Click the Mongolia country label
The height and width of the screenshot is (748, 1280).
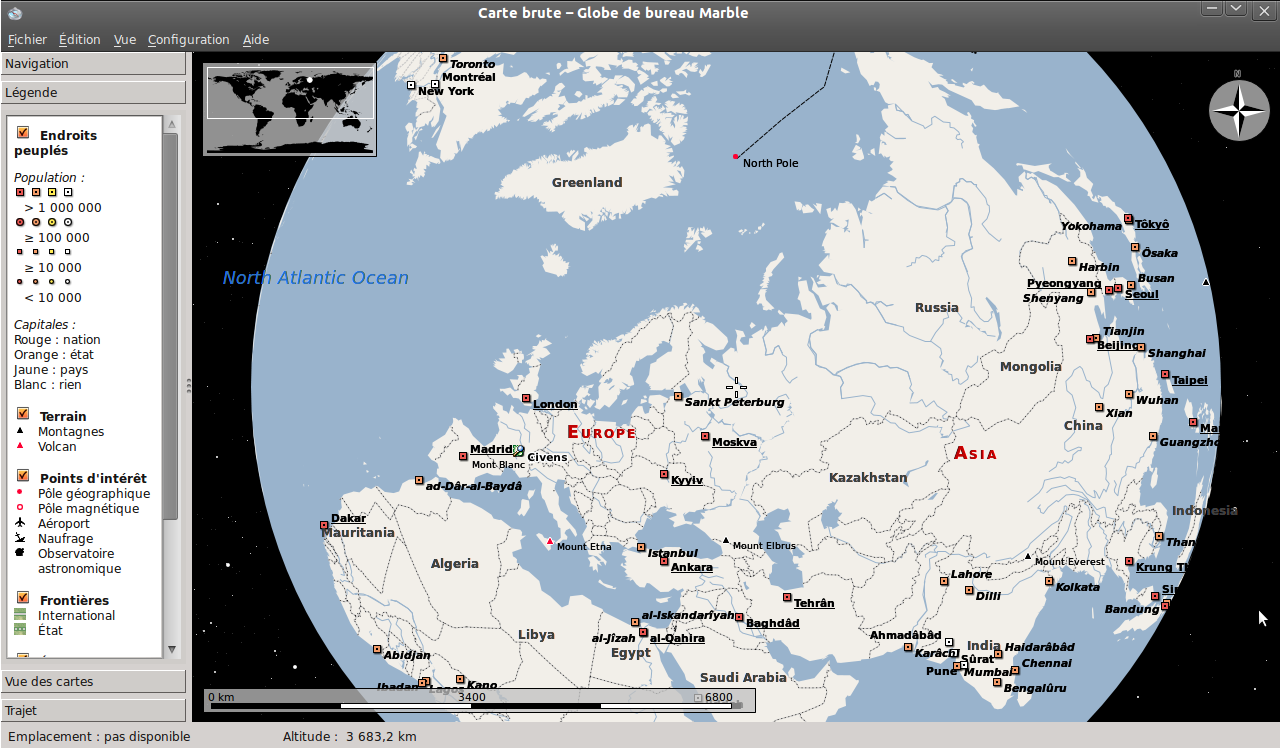[1031, 367]
